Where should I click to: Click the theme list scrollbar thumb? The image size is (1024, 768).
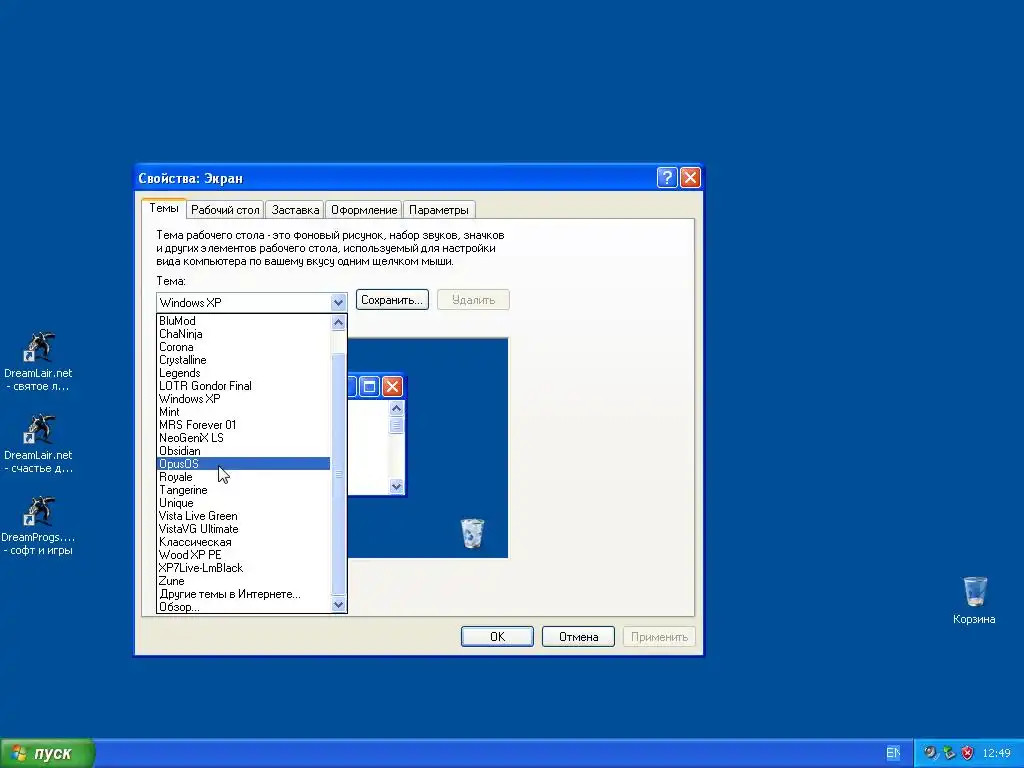pos(338,474)
